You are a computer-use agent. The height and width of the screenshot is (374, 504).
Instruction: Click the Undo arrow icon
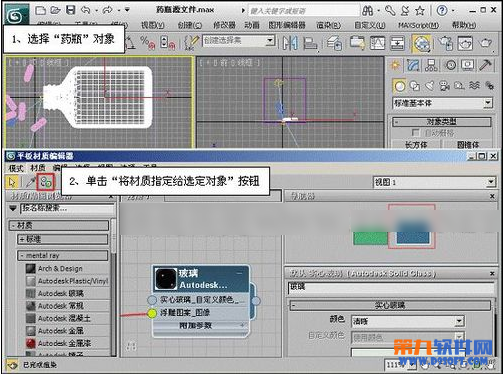[x=86, y=10]
